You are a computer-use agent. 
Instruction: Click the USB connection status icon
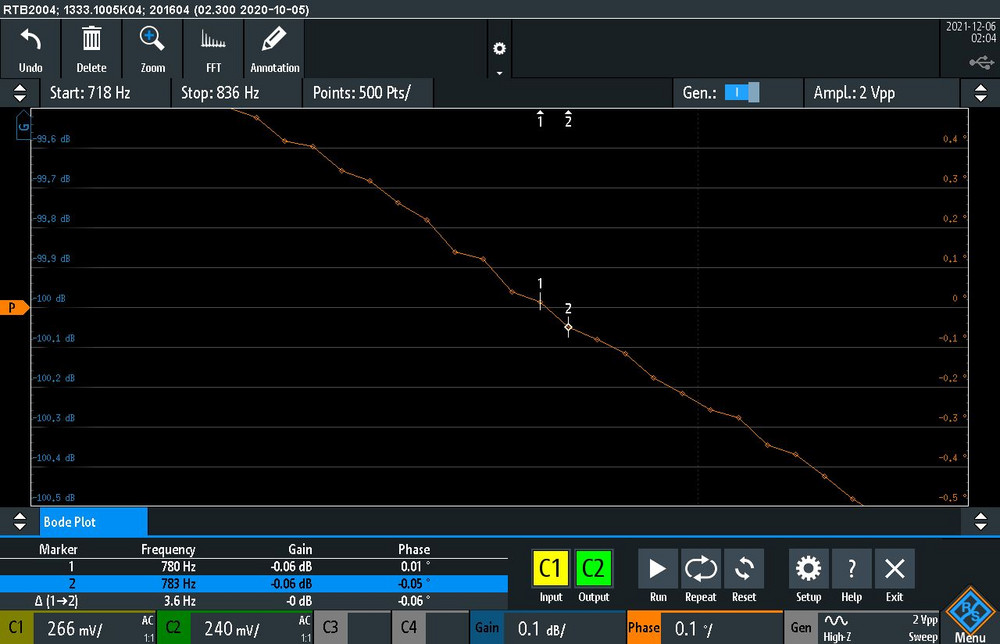point(982,62)
